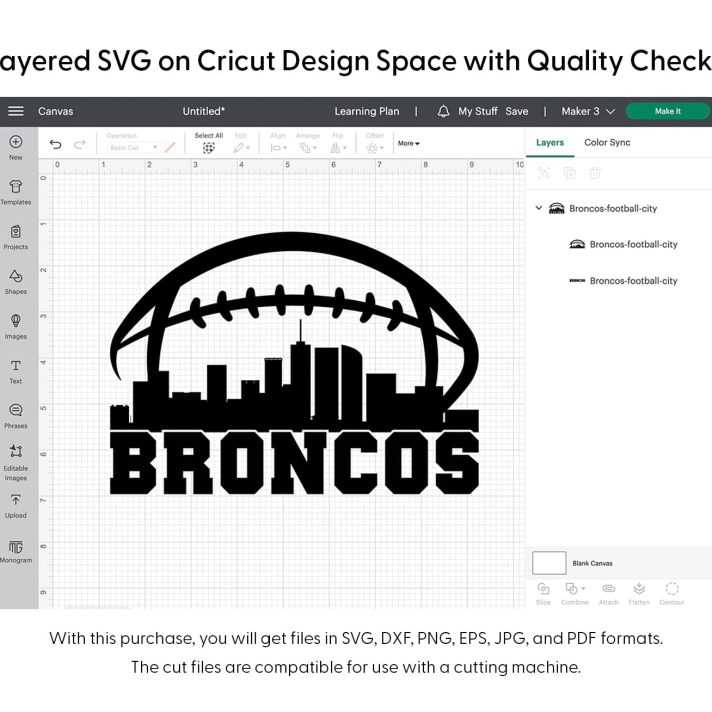
Task: Click the Save button
Action: coord(517,111)
